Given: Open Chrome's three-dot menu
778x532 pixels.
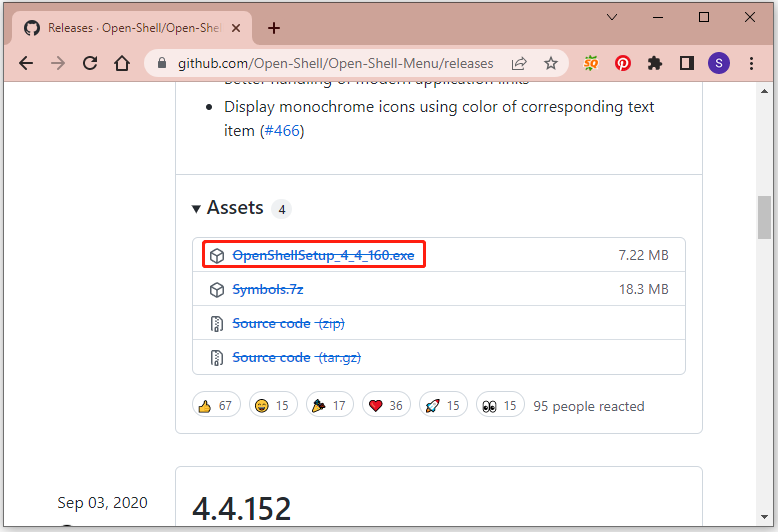Looking at the screenshot, I should (x=752, y=63).
